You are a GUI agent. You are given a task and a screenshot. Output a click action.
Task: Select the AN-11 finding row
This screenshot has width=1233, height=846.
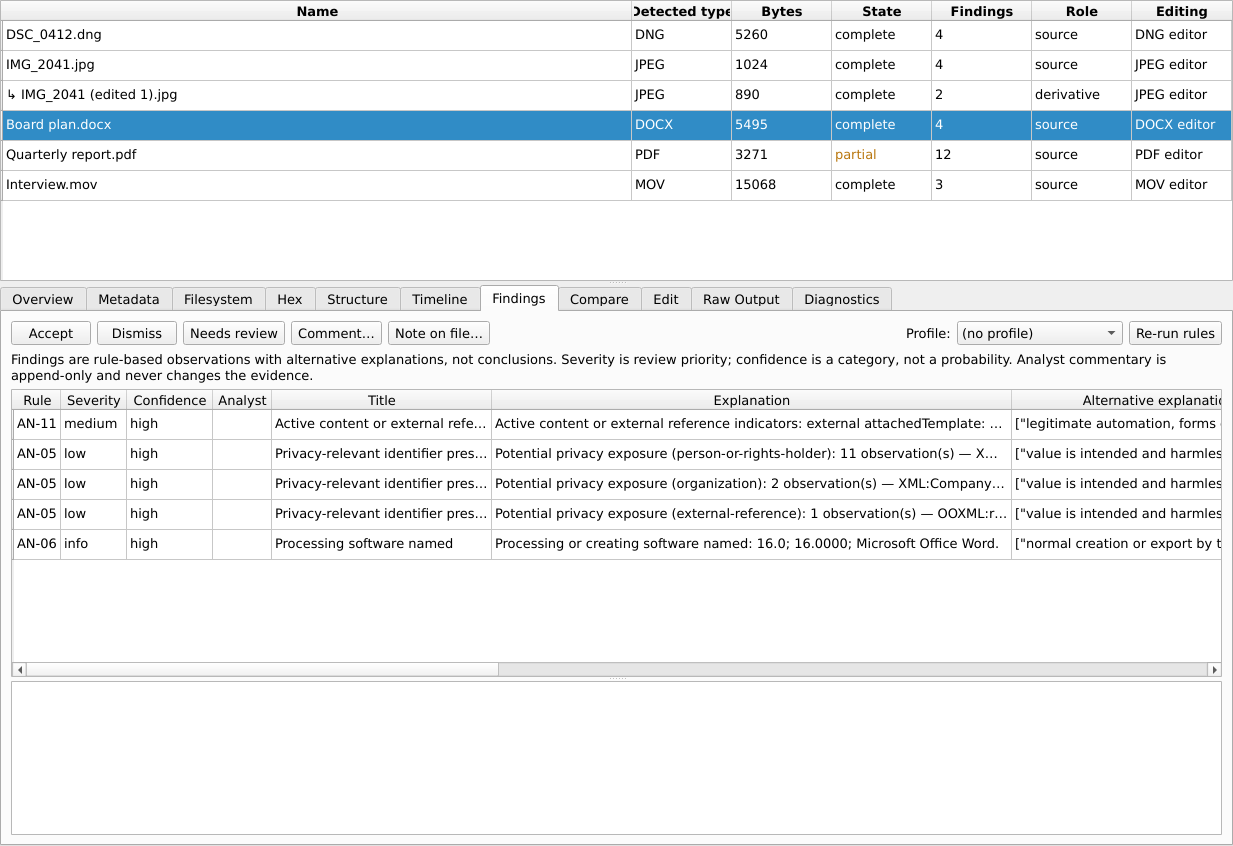tap(616, 424)
